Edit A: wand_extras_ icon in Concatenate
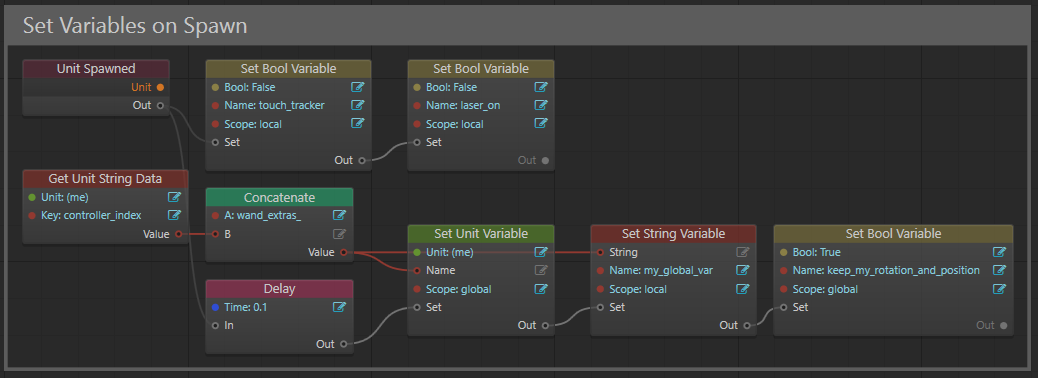 [x=340, y=215]
